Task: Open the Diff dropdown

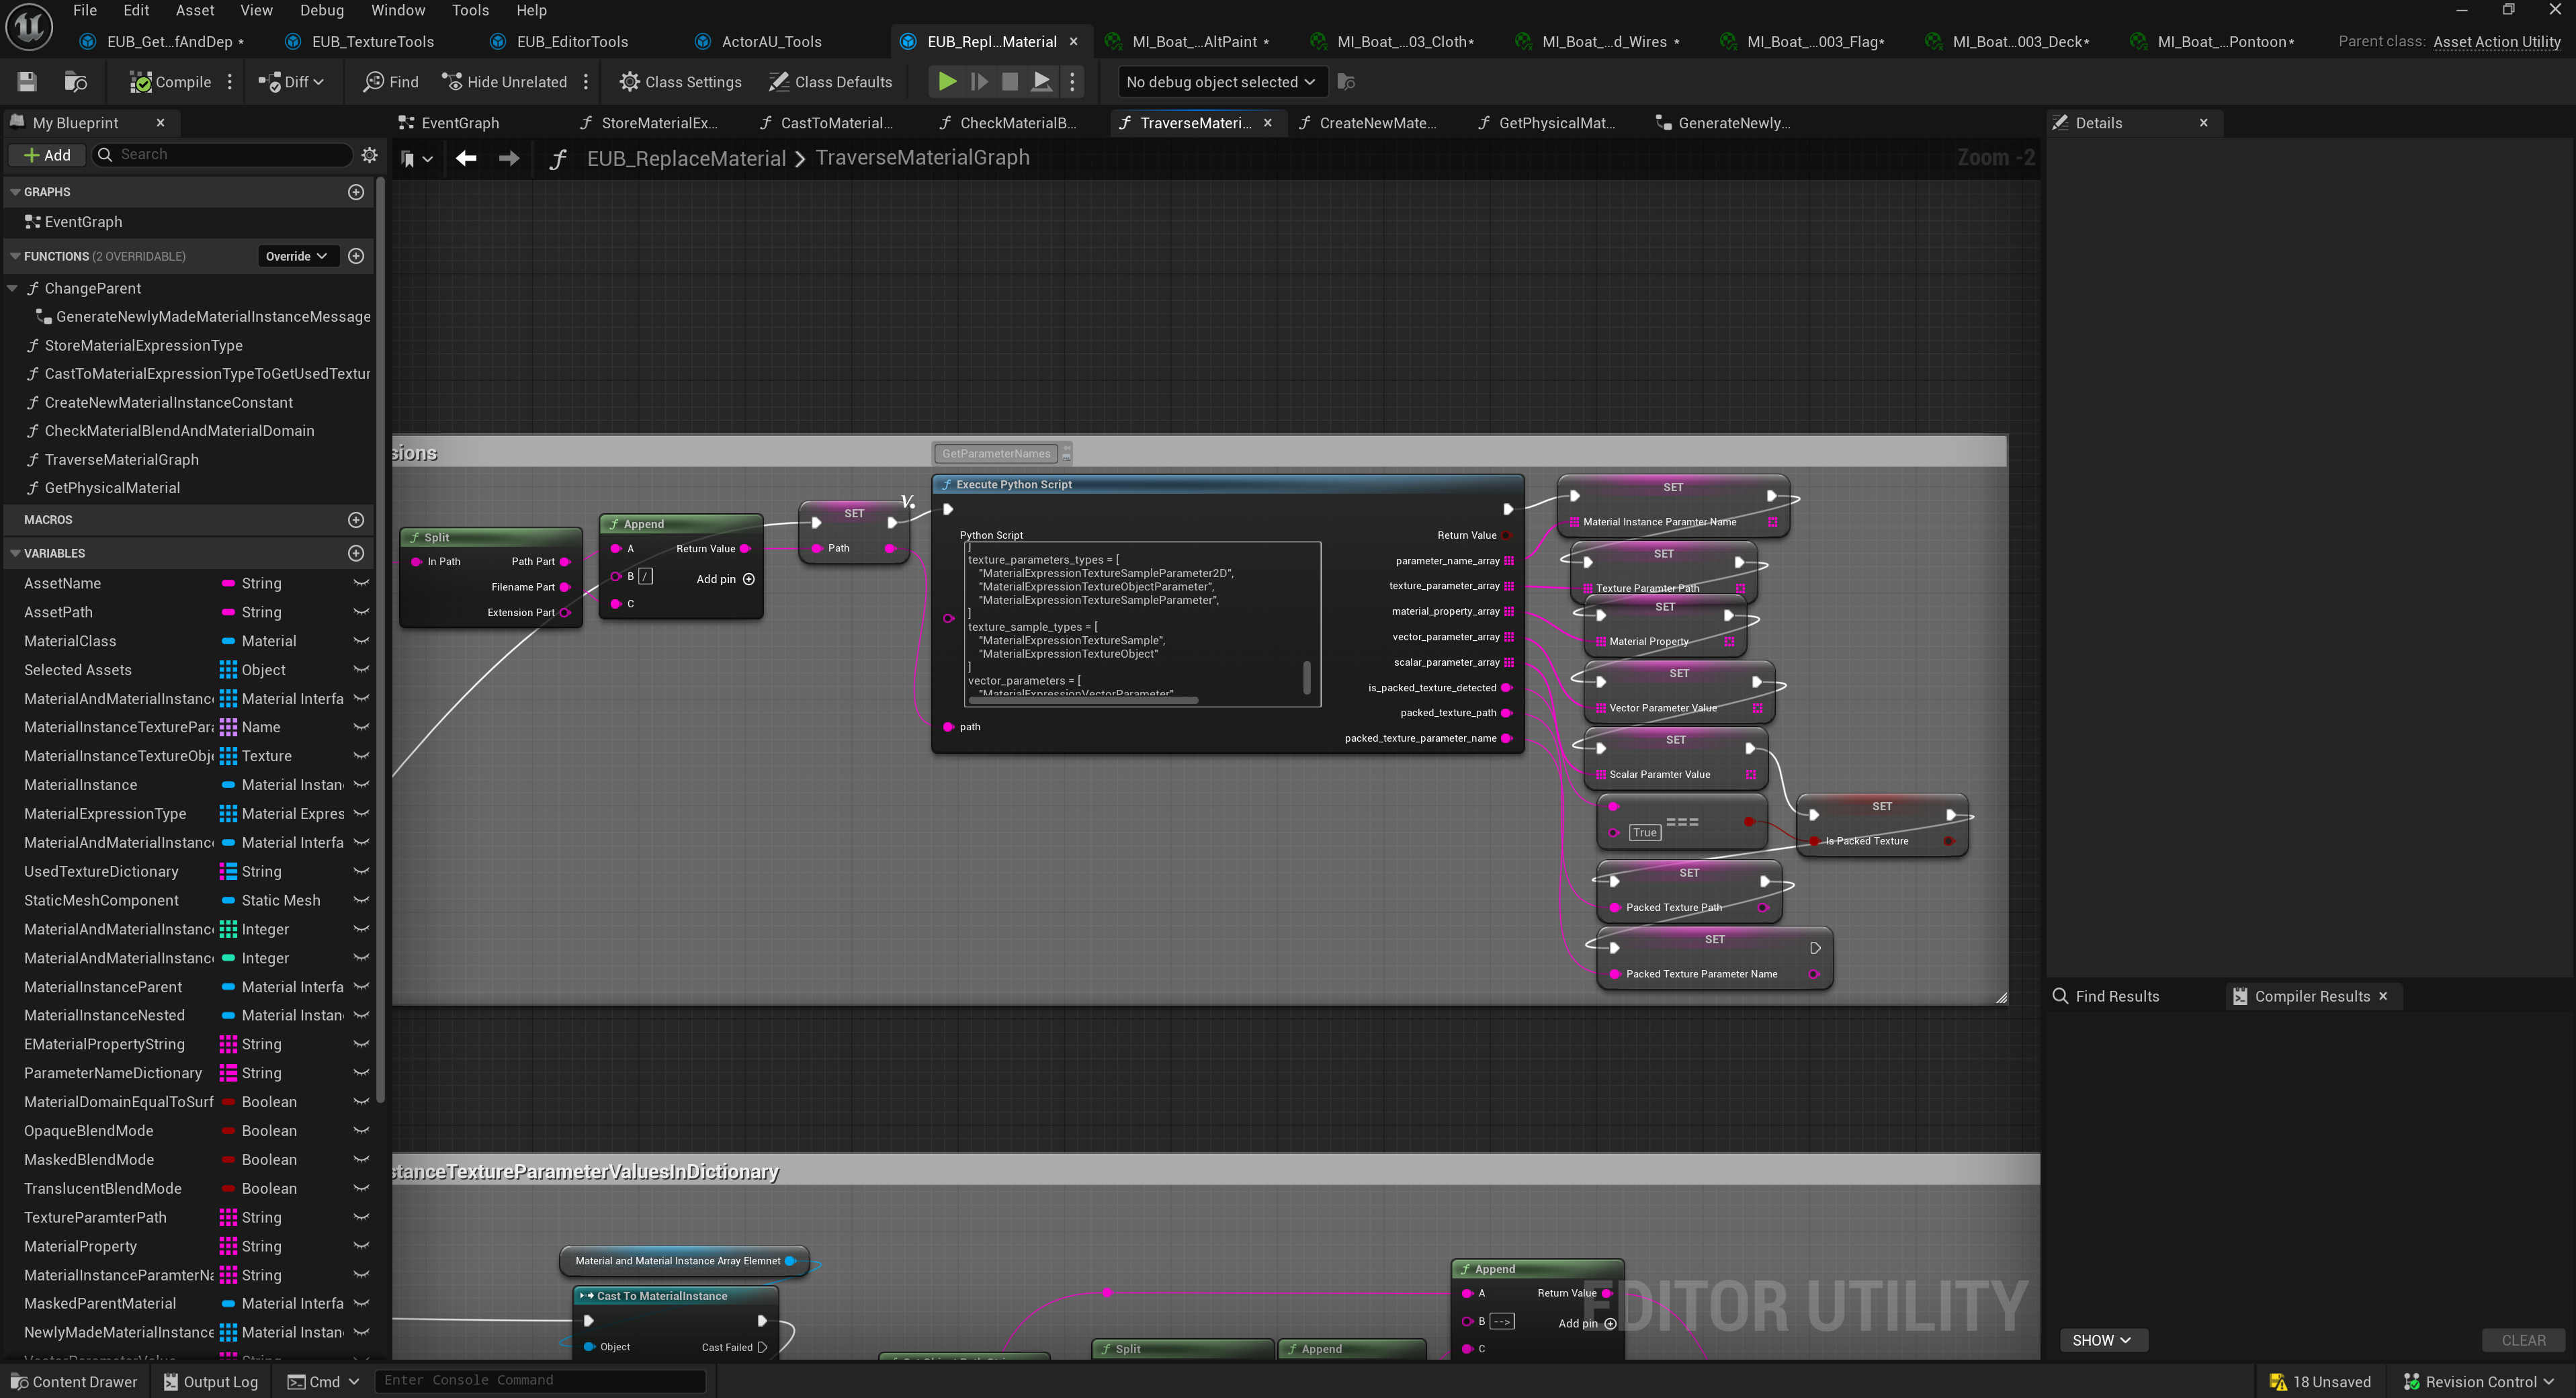Action: click(291, 82)
